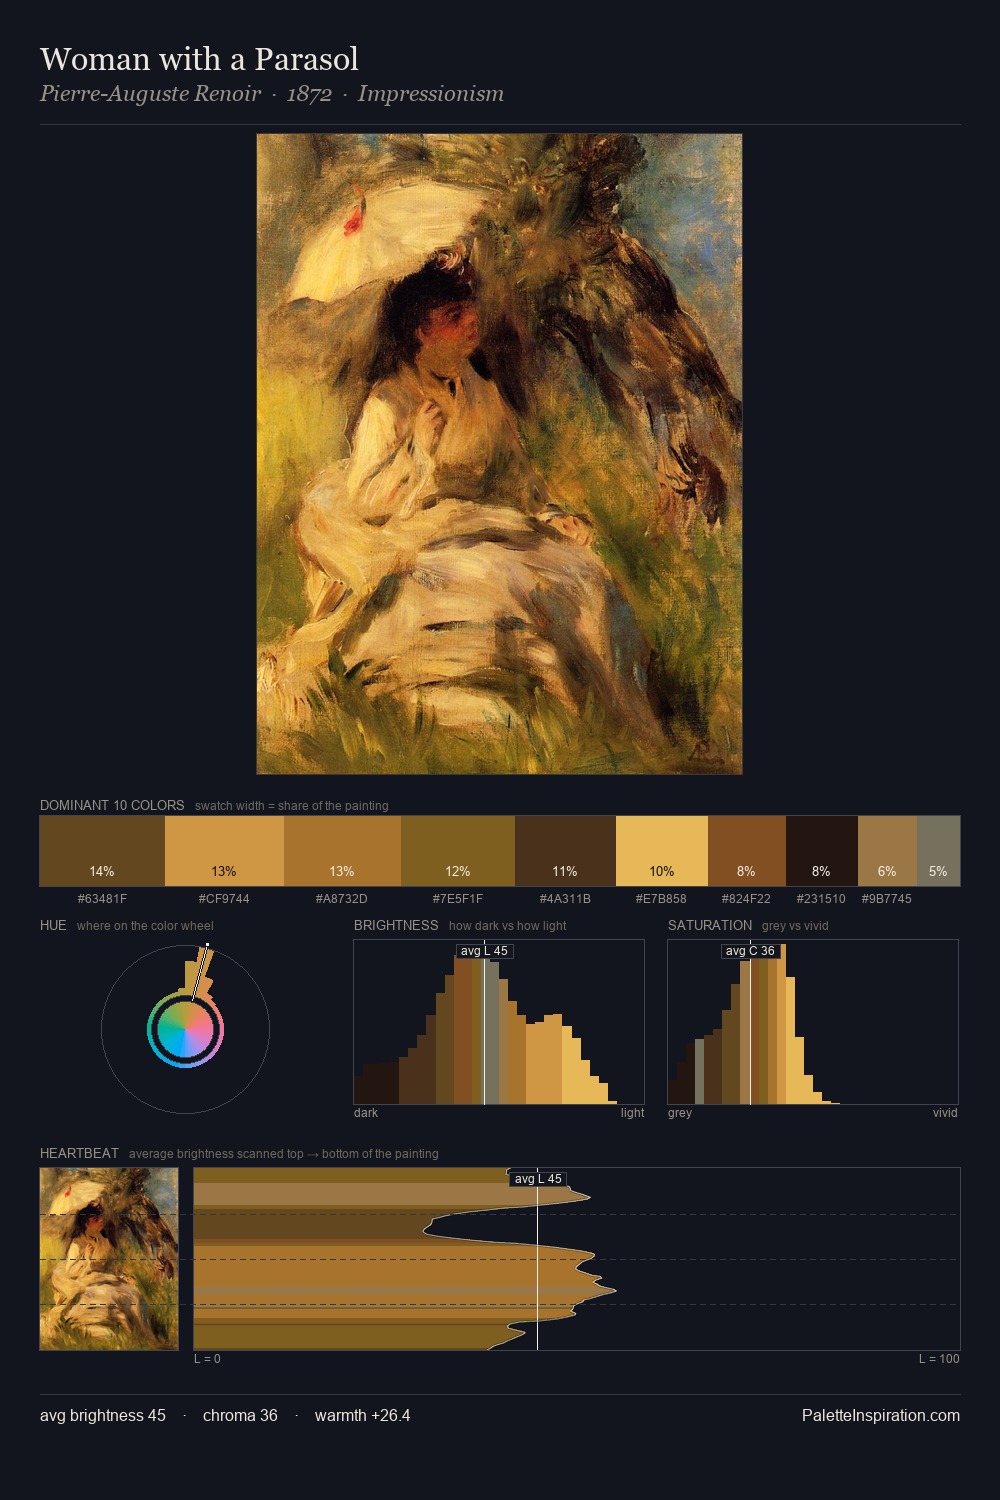Choose the #9B7745 6% swatch

887,851
